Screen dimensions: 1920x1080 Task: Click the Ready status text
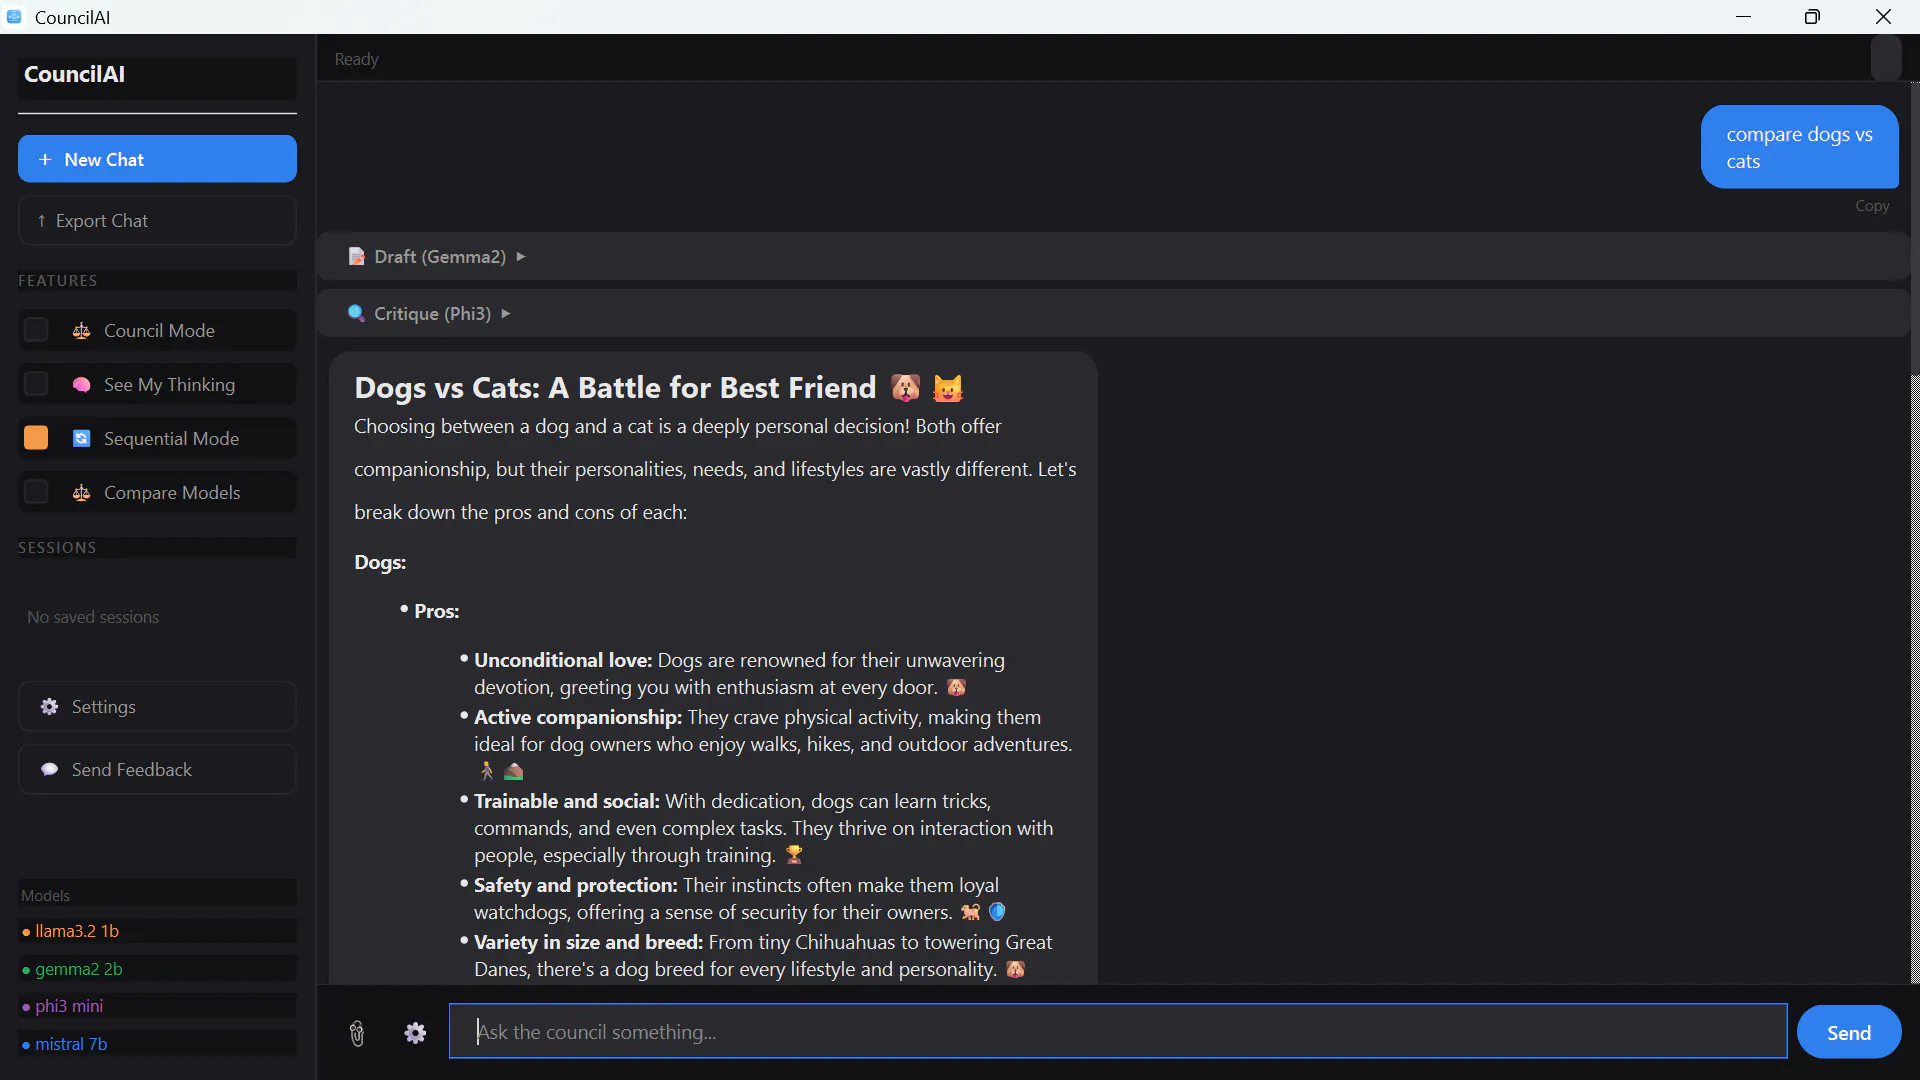356,59
